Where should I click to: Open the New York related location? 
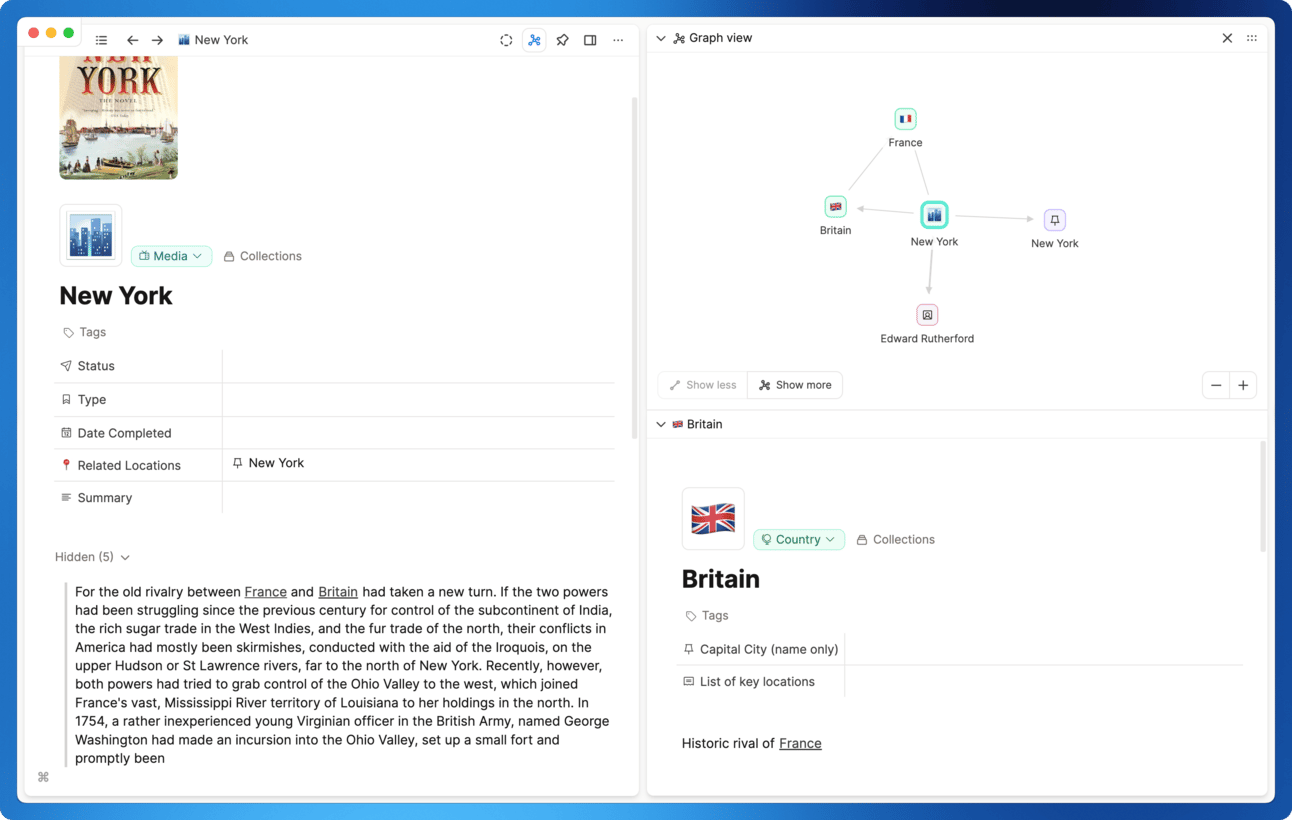click(268, 463)
